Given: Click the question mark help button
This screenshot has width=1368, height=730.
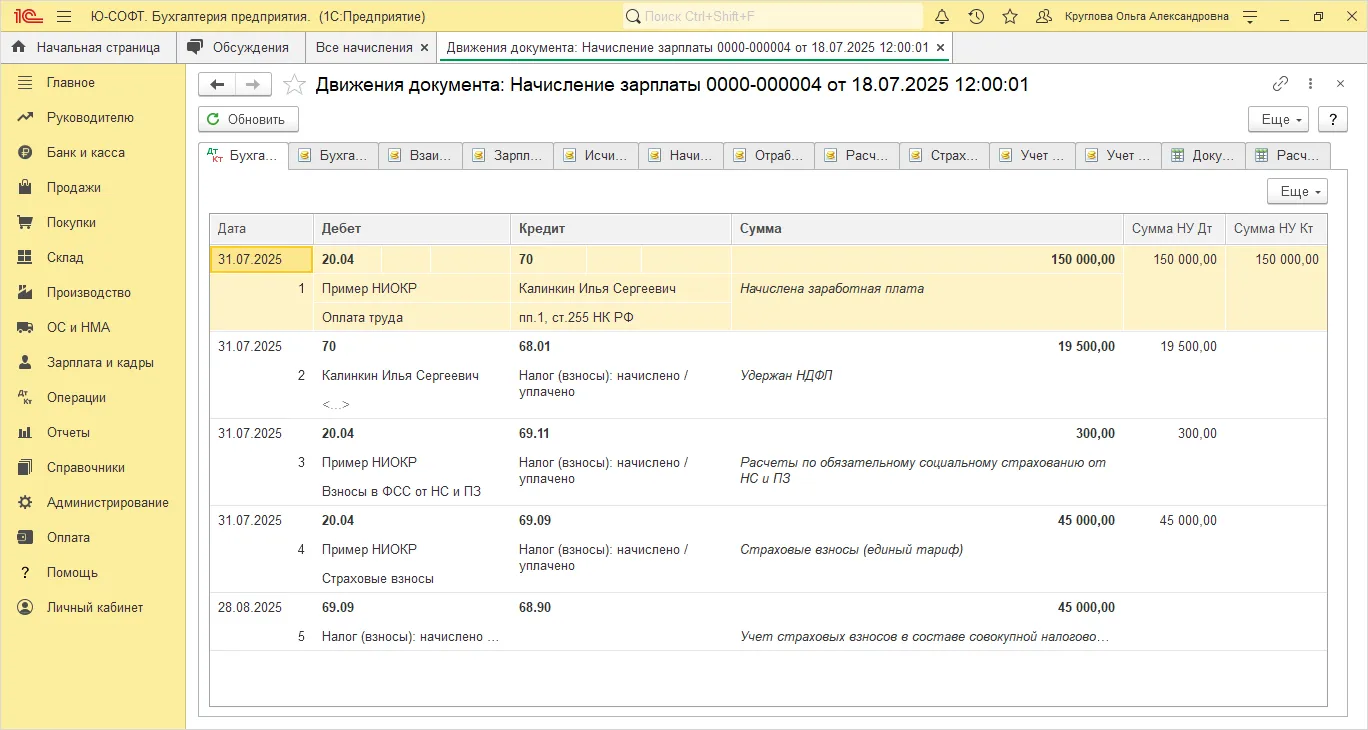Looking at the screenshot, I should 1333,119.
